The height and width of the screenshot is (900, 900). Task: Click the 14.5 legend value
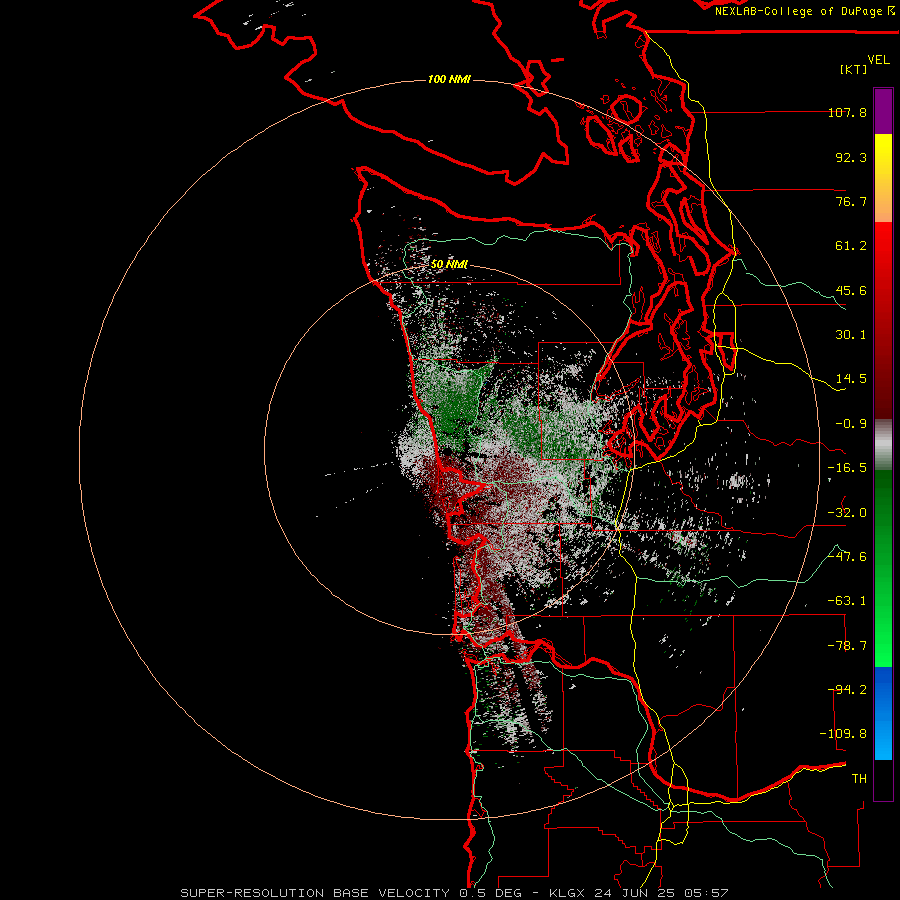click(x=851, y=379)
